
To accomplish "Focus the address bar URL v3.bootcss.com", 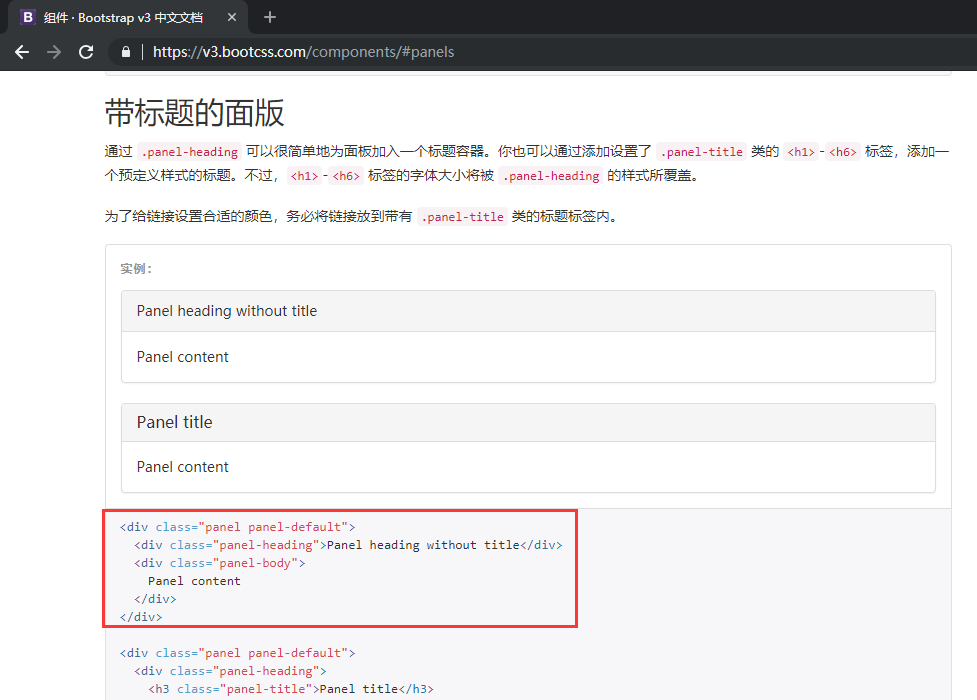I will (x=303, y=52).
